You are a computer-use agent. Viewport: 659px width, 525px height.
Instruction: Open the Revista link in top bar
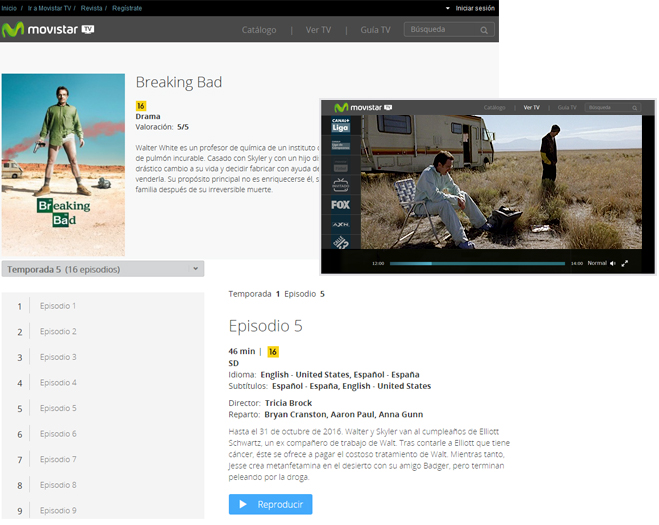coord(92,8)
